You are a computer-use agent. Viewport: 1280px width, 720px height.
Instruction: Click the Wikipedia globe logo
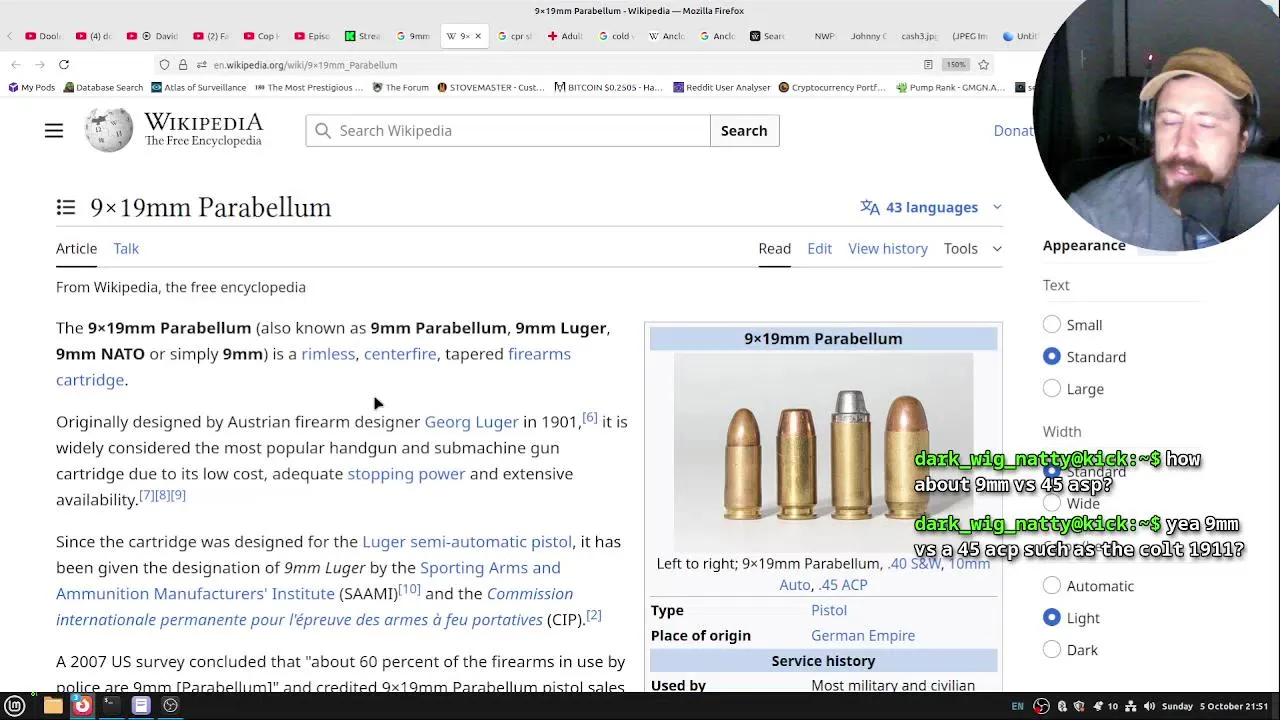(x=108, y=130)
